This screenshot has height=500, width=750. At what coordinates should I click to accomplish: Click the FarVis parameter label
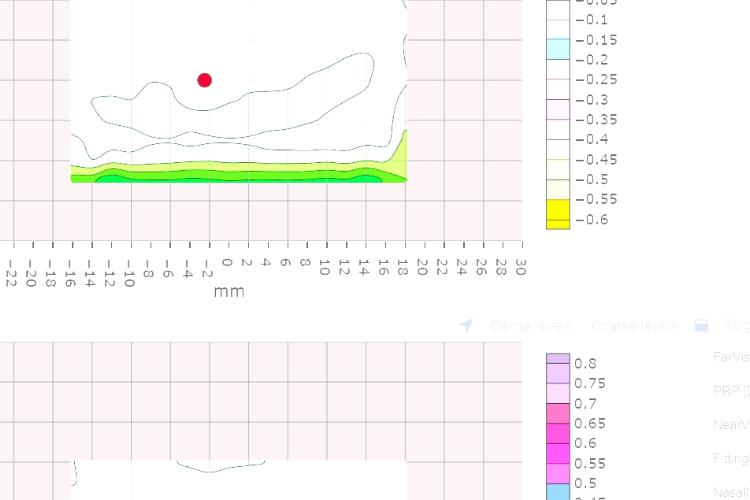pos(730,357)
